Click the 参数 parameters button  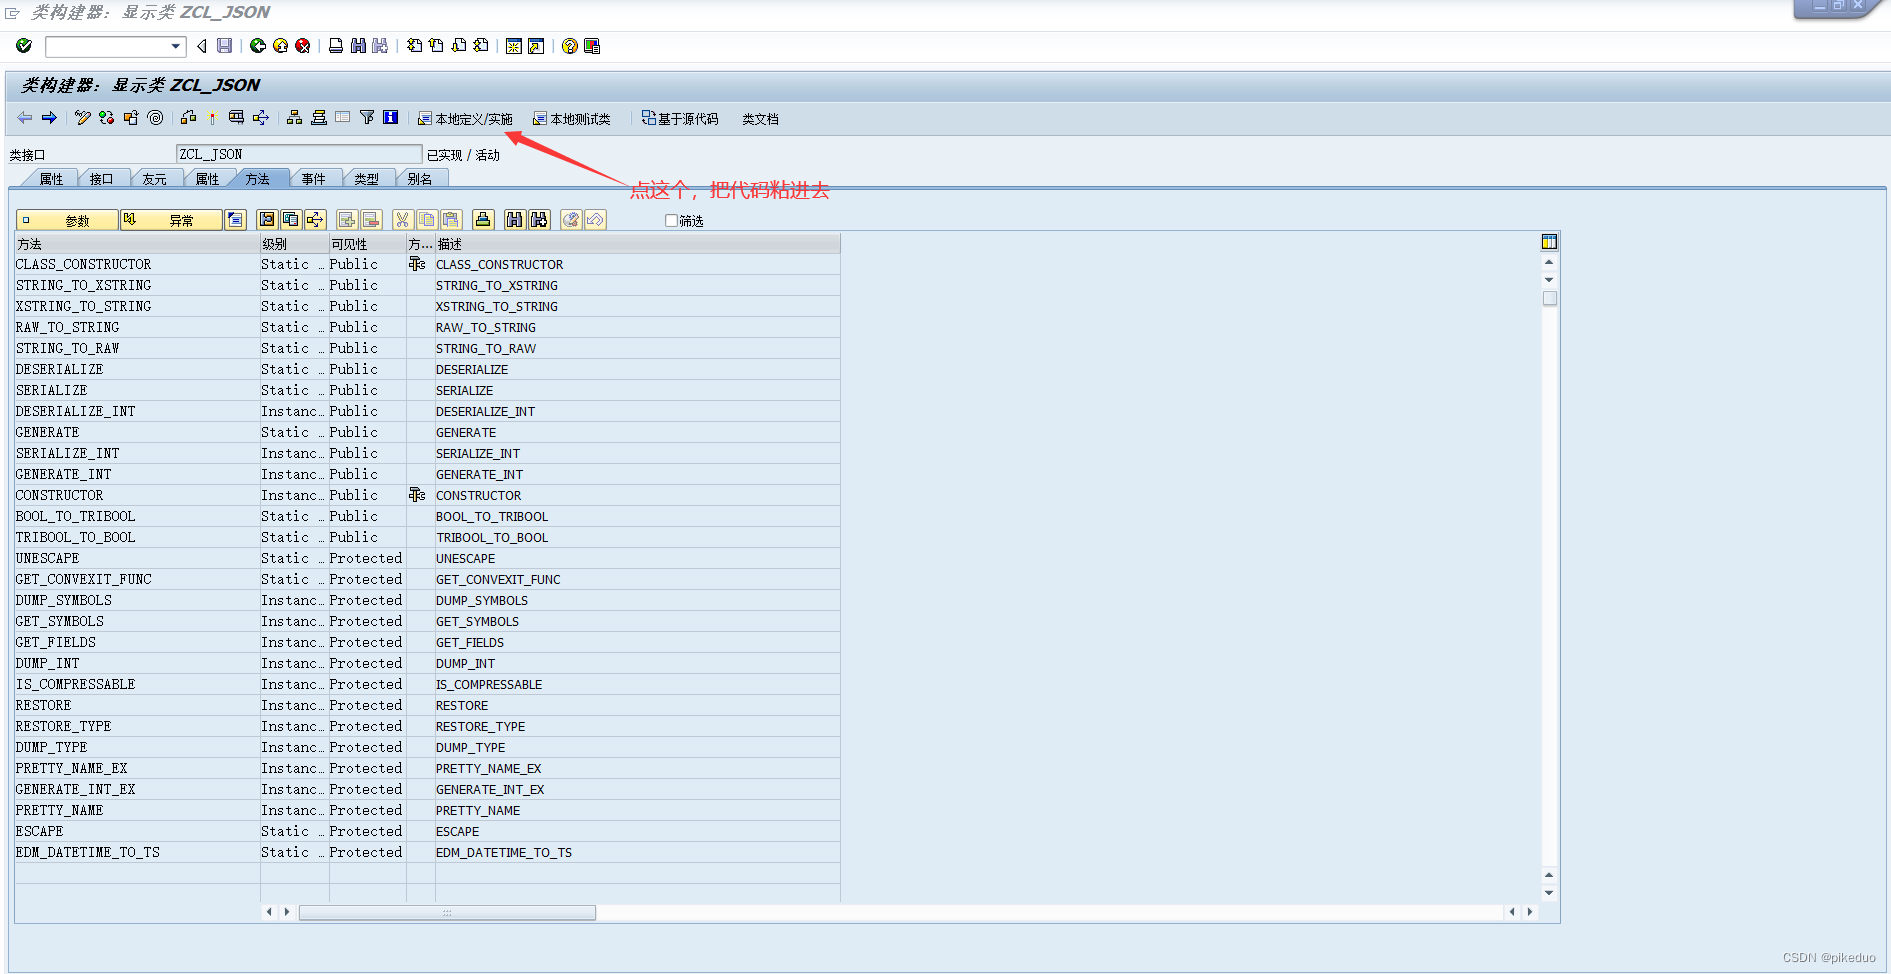(x=67, y=220)
